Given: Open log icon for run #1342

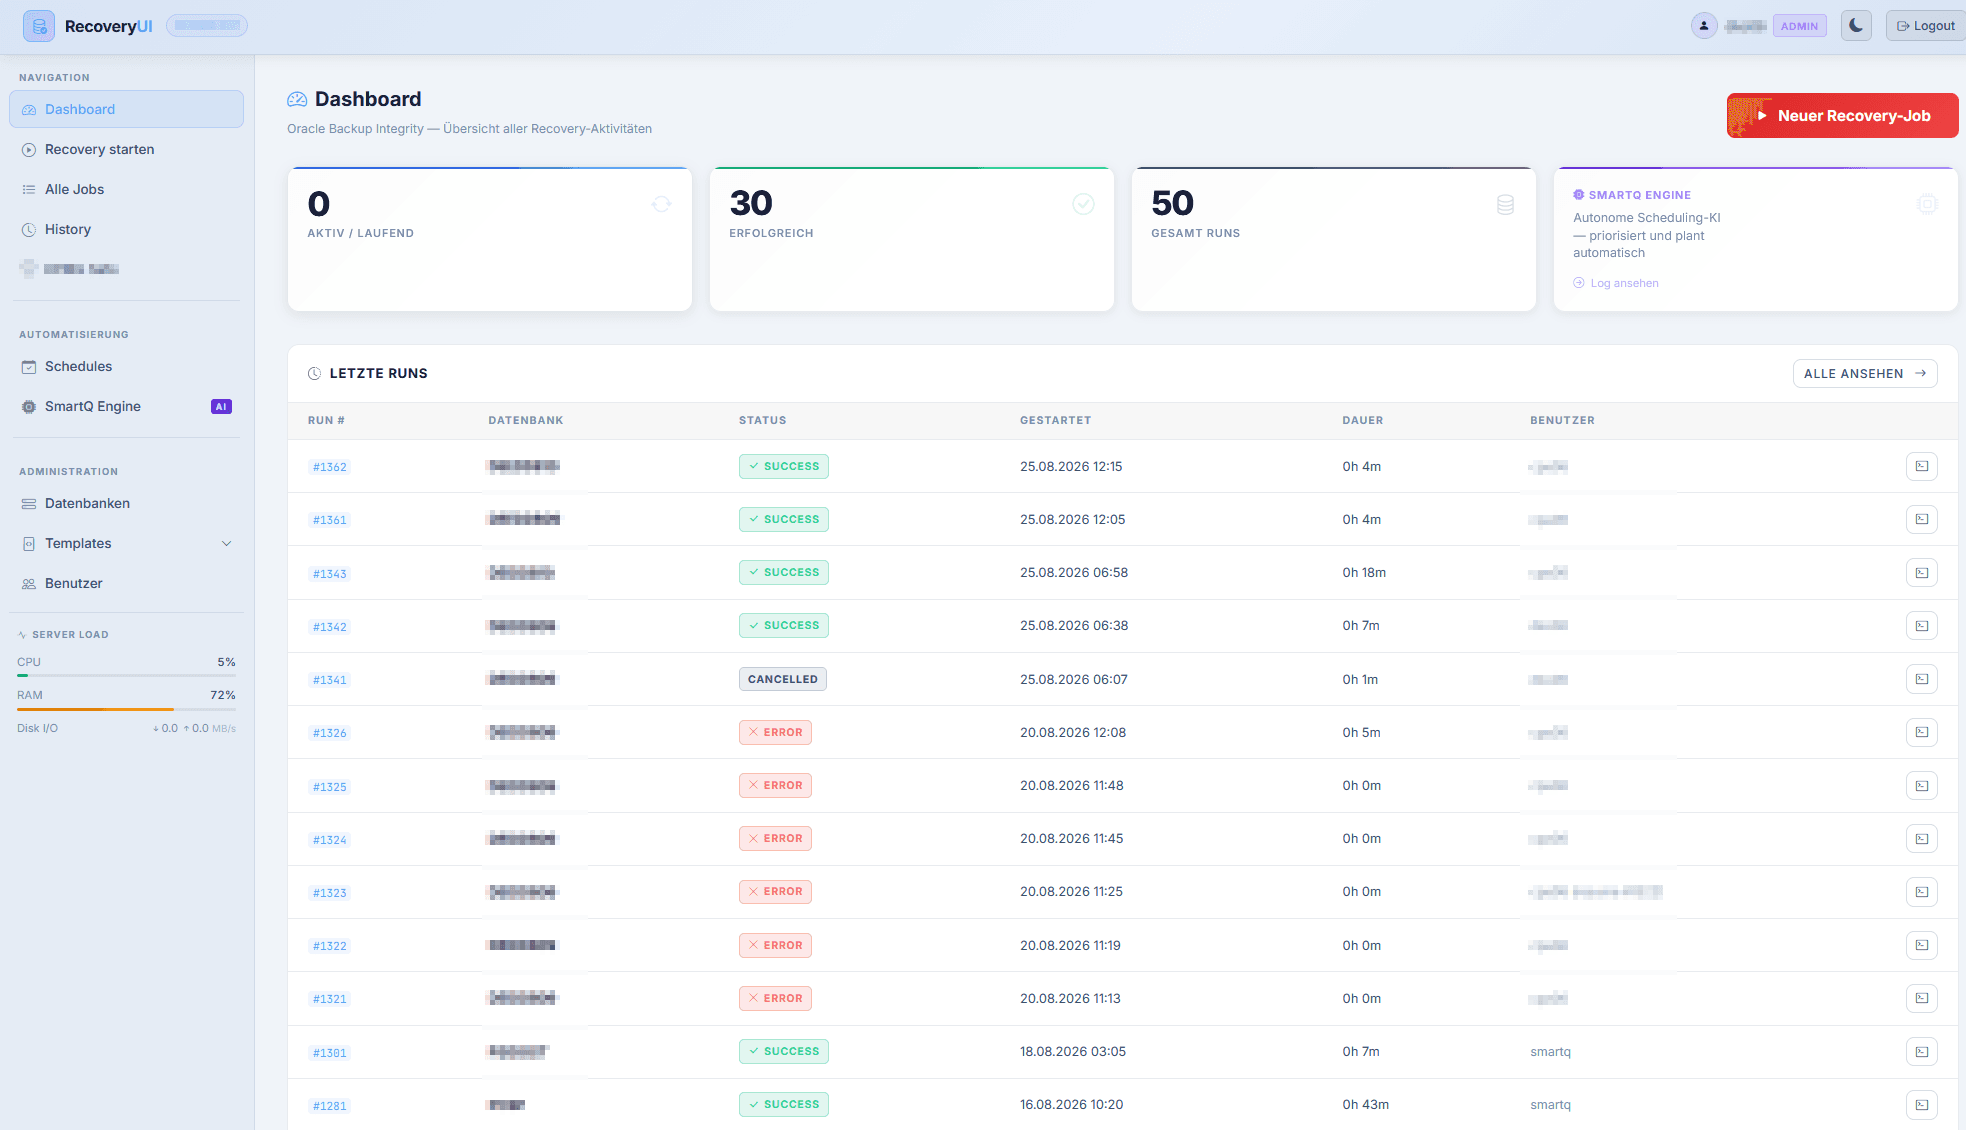Looking at the screenshot, I should tap(1921, 626).
